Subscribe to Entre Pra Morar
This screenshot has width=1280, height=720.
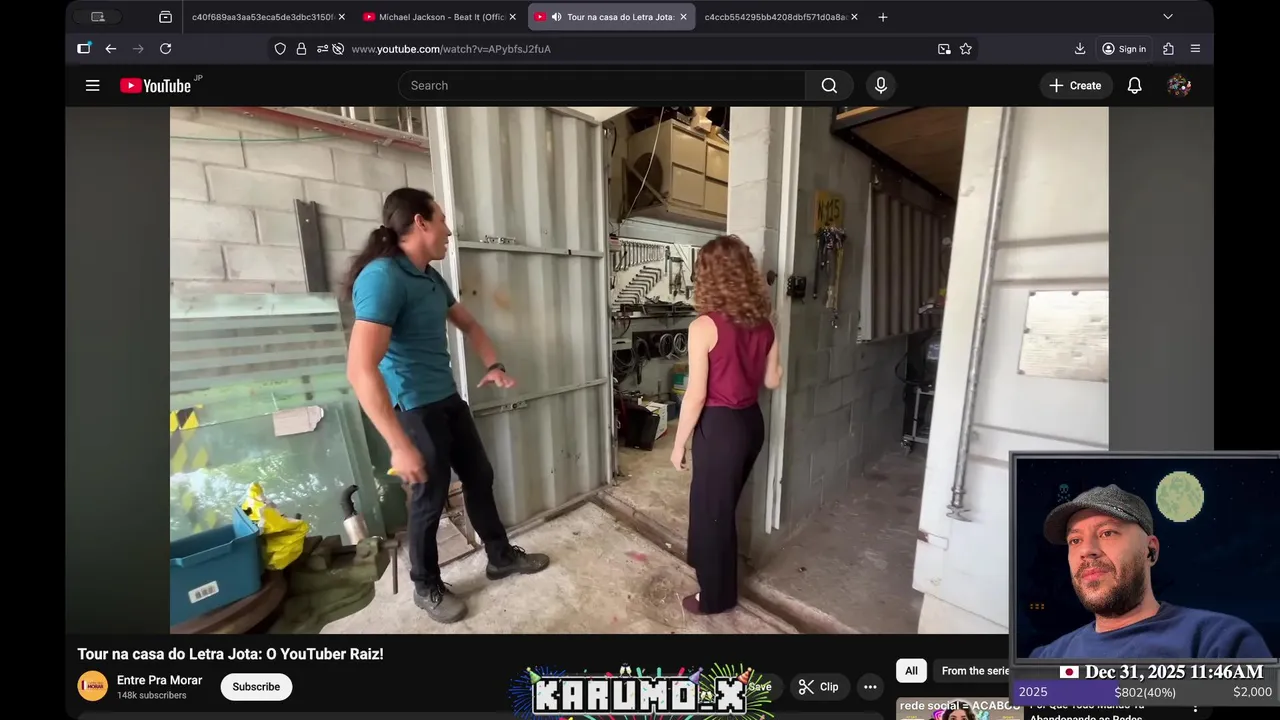(256, 687)
